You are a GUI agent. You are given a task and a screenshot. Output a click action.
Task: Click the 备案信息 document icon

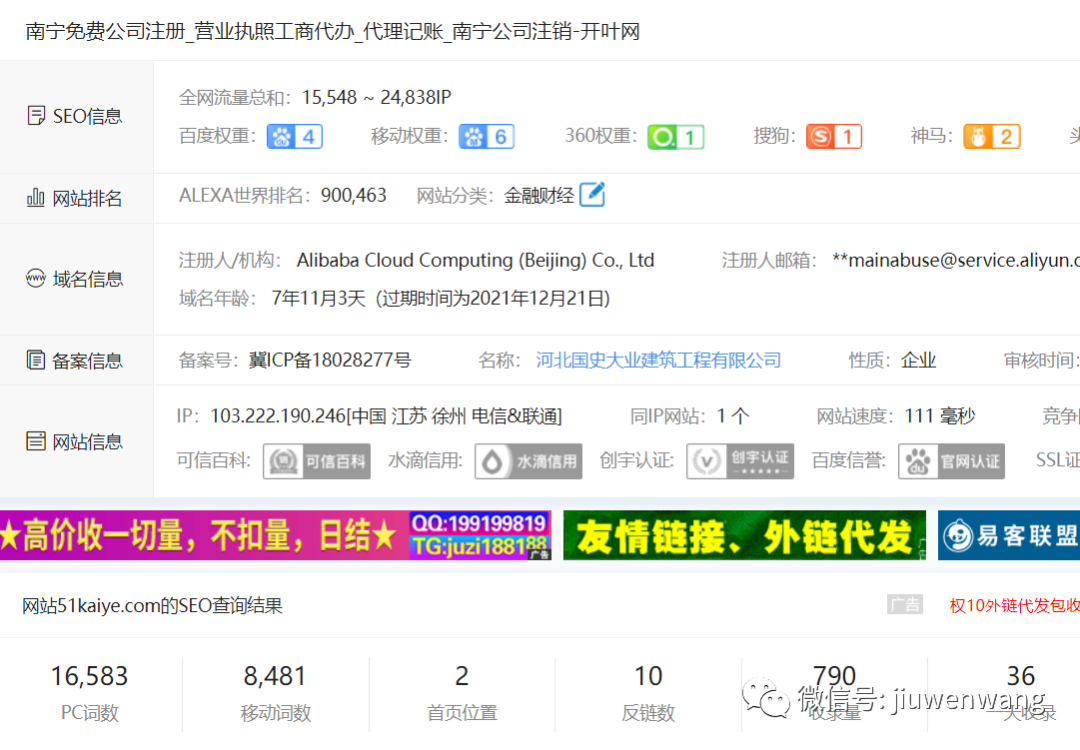point(36,360)
